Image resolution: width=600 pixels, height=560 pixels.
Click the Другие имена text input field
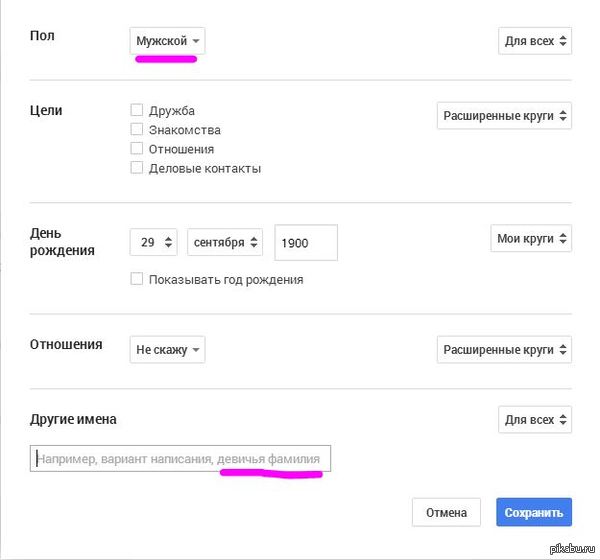pos(180,459)
